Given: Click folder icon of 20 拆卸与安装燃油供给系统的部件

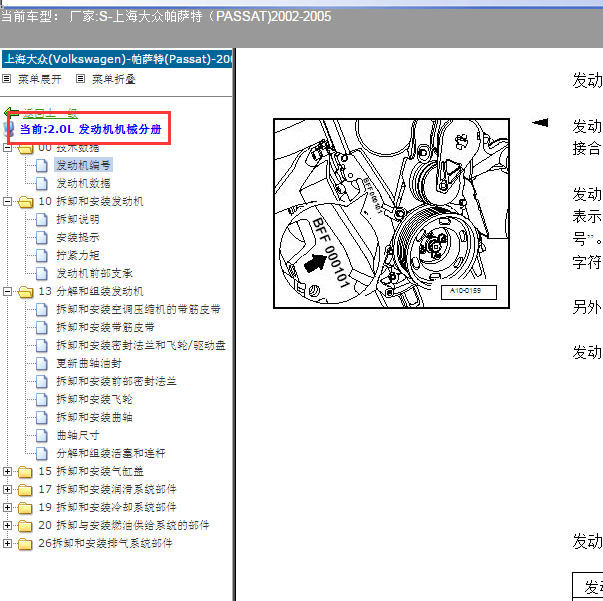Looking at the screenshot, I should [x=25, y=526].
